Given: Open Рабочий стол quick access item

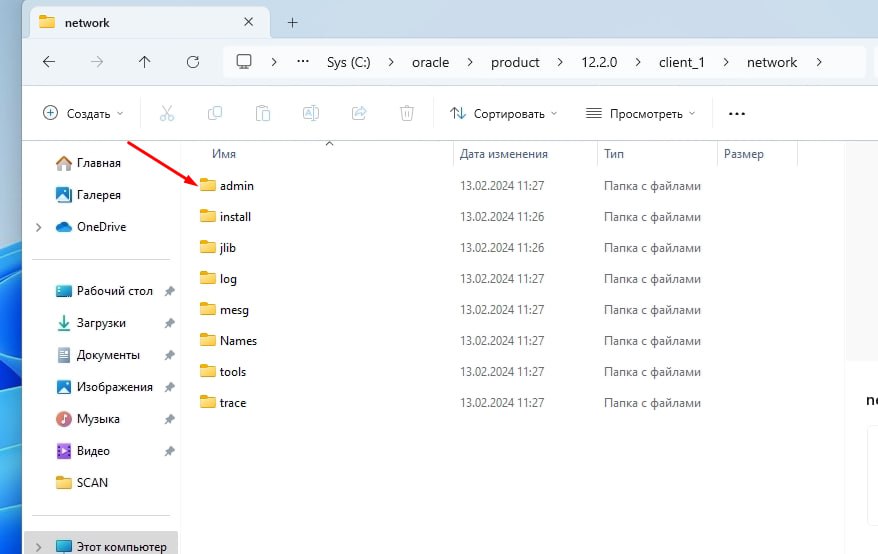Looking at the screenshot, I should 104,291.
